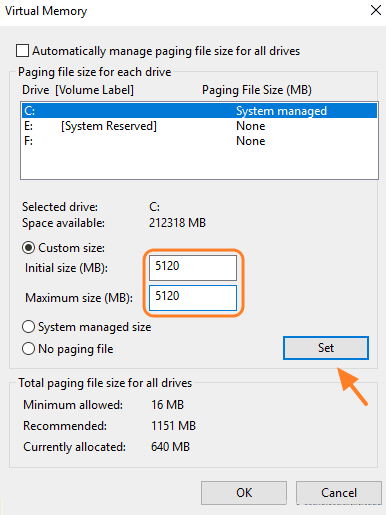Click the Paging File Size (MB) column header
The width and height of the screenshot is (386, 515).
(257, 90)
